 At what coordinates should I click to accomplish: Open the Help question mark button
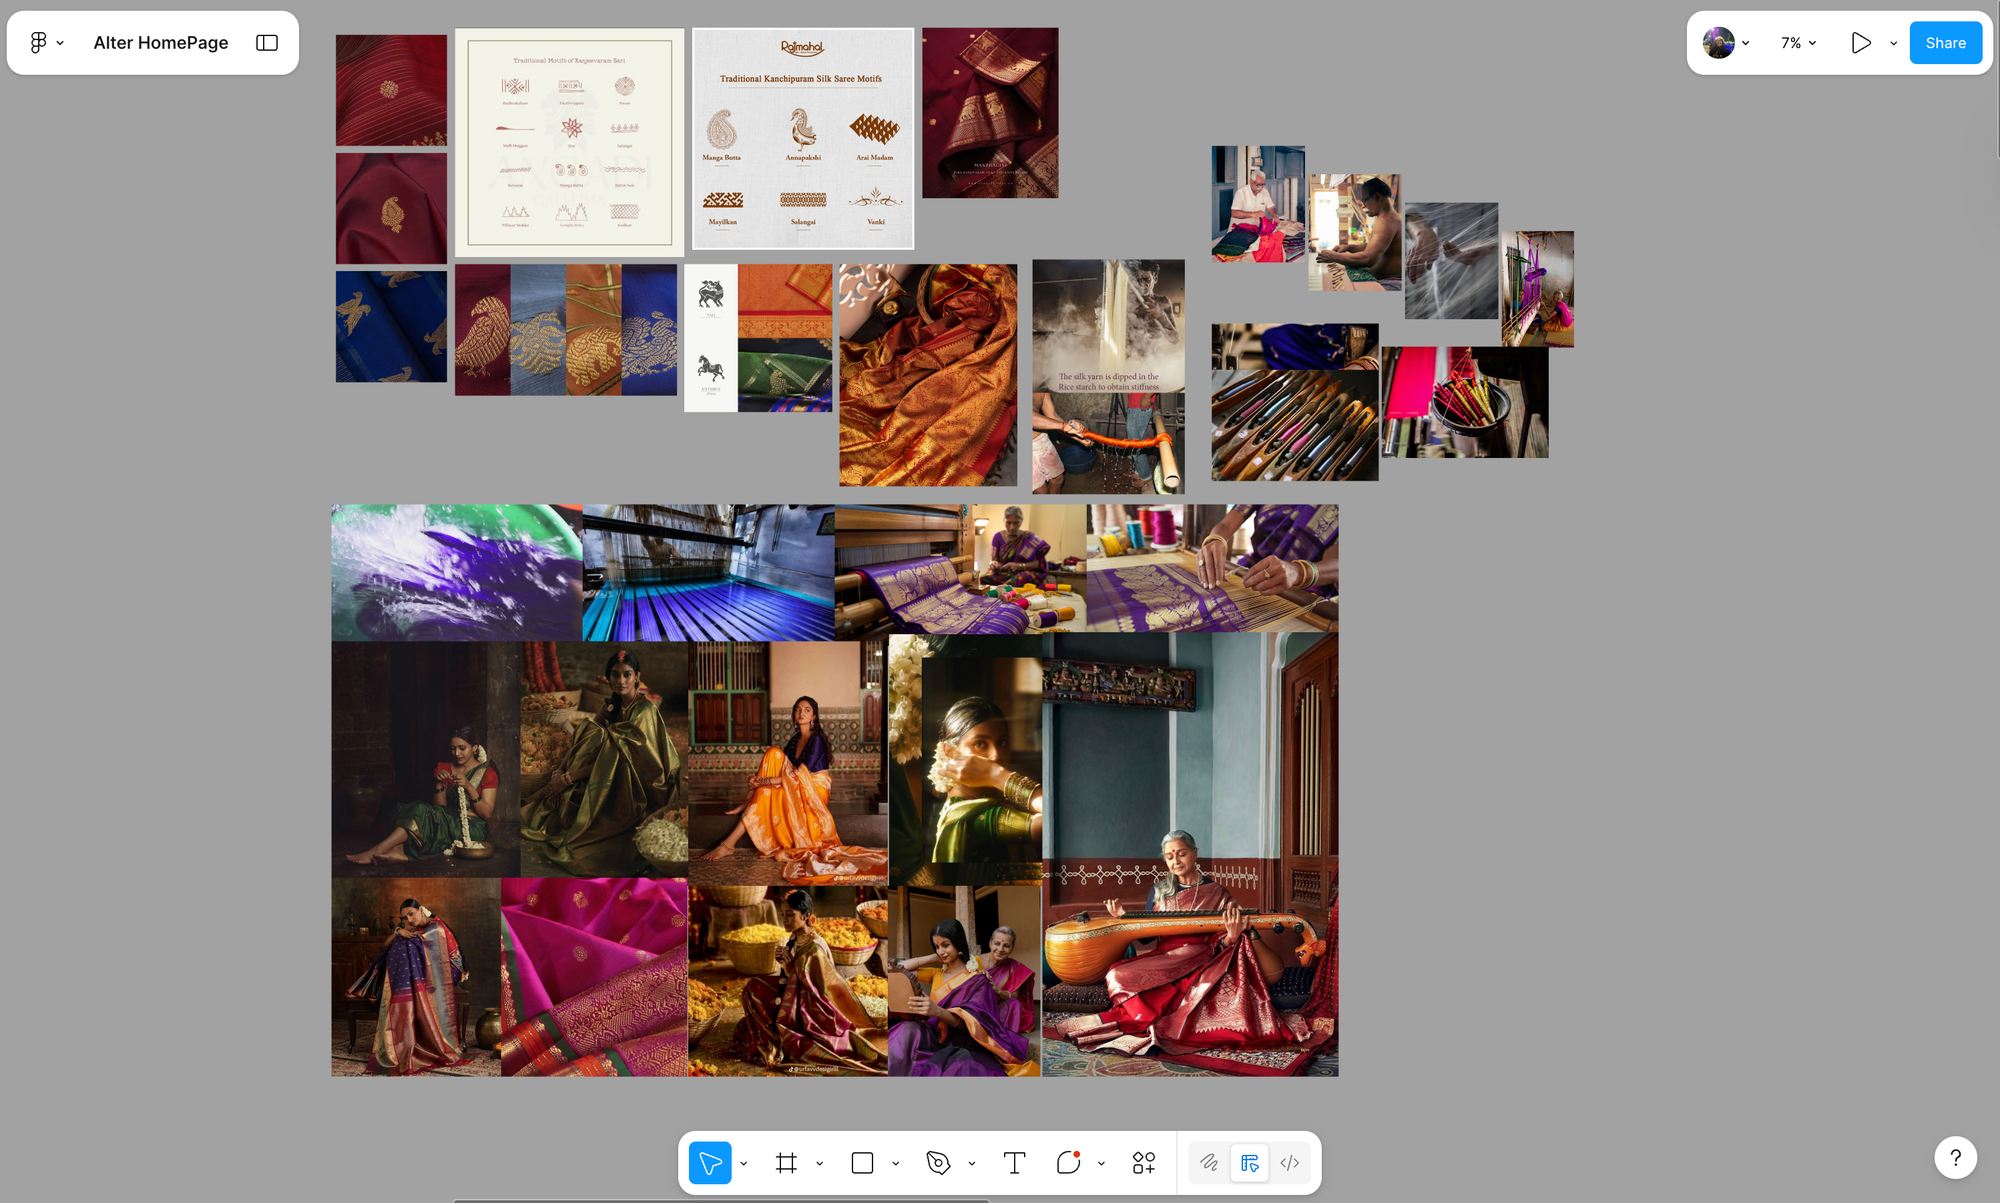(x=1955, y=1158)
